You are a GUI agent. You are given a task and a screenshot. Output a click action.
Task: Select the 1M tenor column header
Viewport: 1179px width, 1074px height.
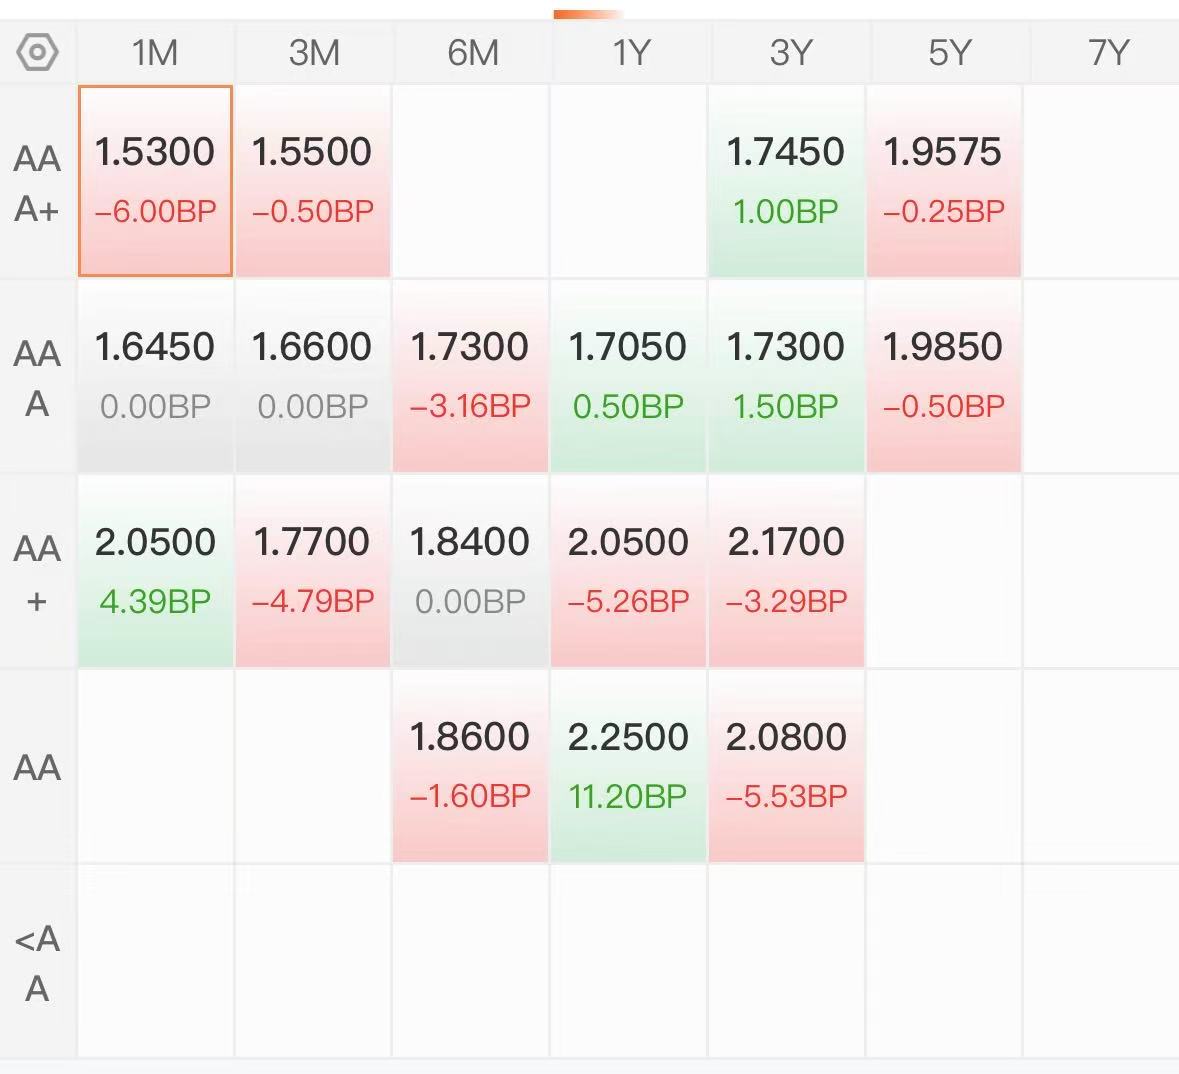(155, 53)
